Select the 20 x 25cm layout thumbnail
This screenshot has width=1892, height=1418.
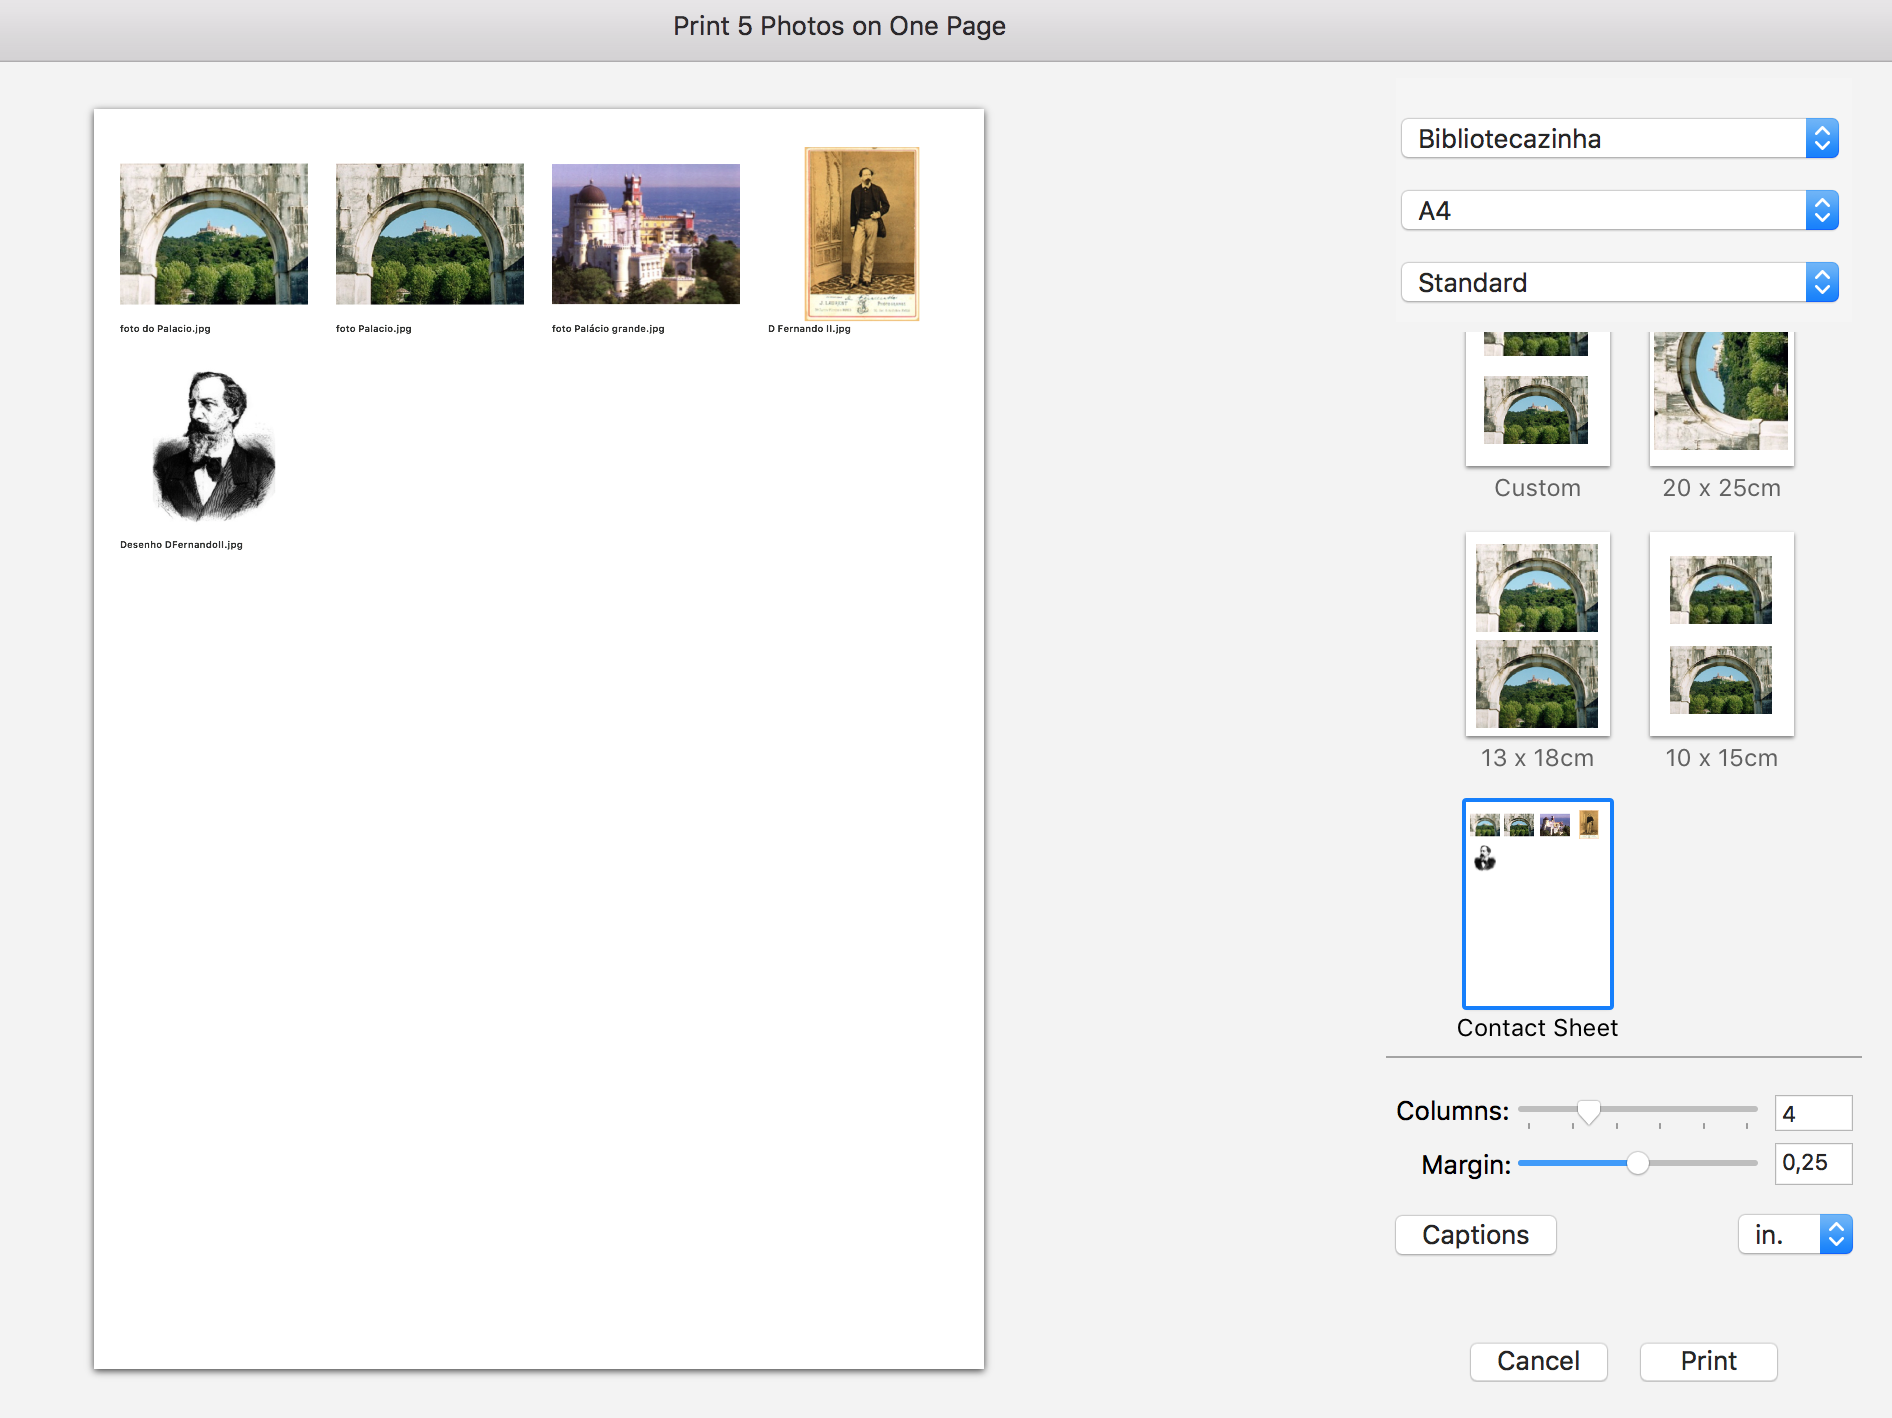1721,399
